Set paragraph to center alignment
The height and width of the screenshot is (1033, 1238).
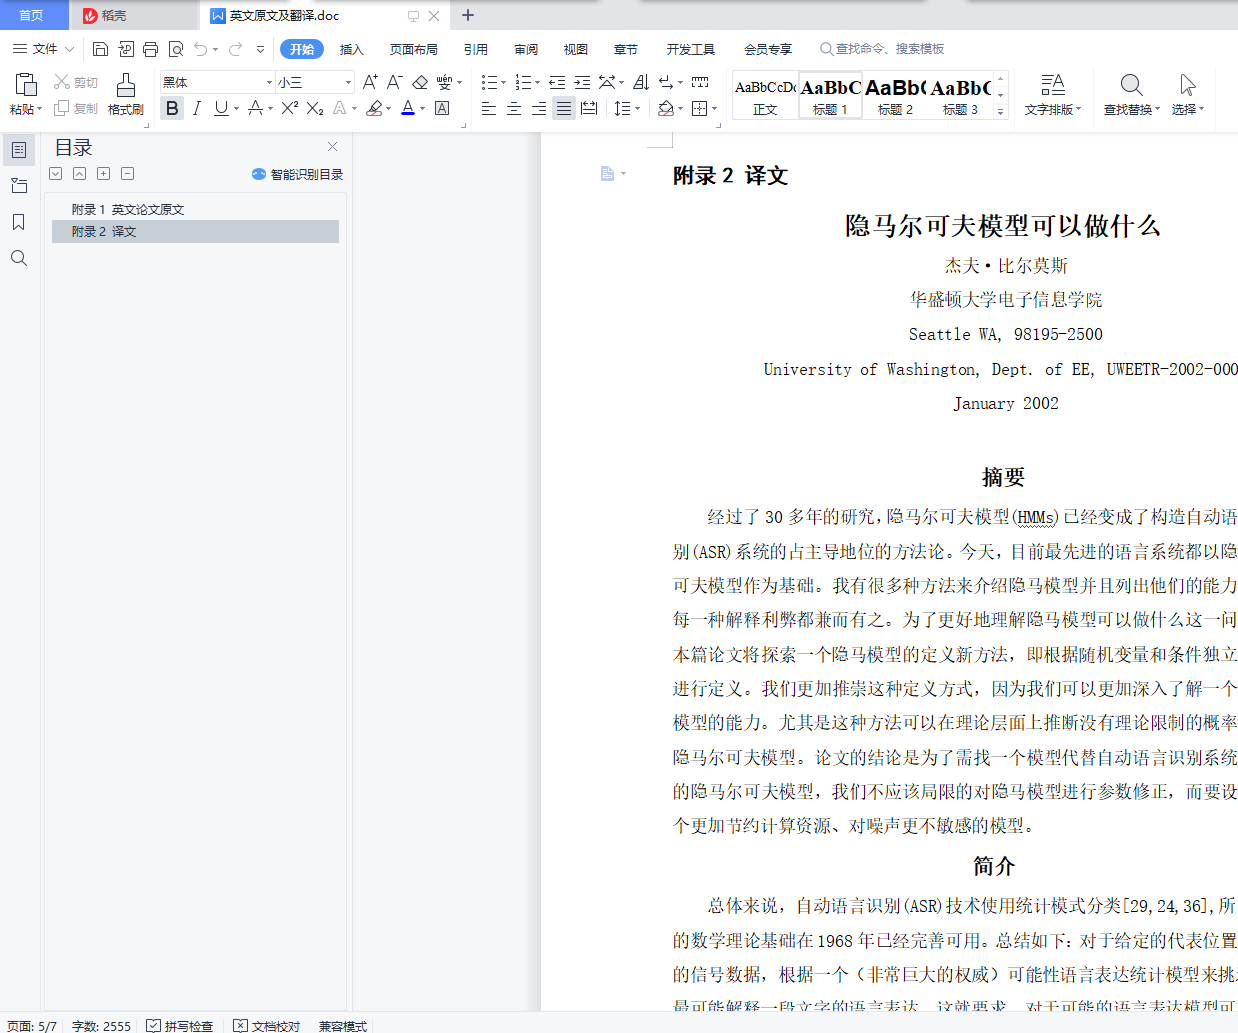click(514, 108)
